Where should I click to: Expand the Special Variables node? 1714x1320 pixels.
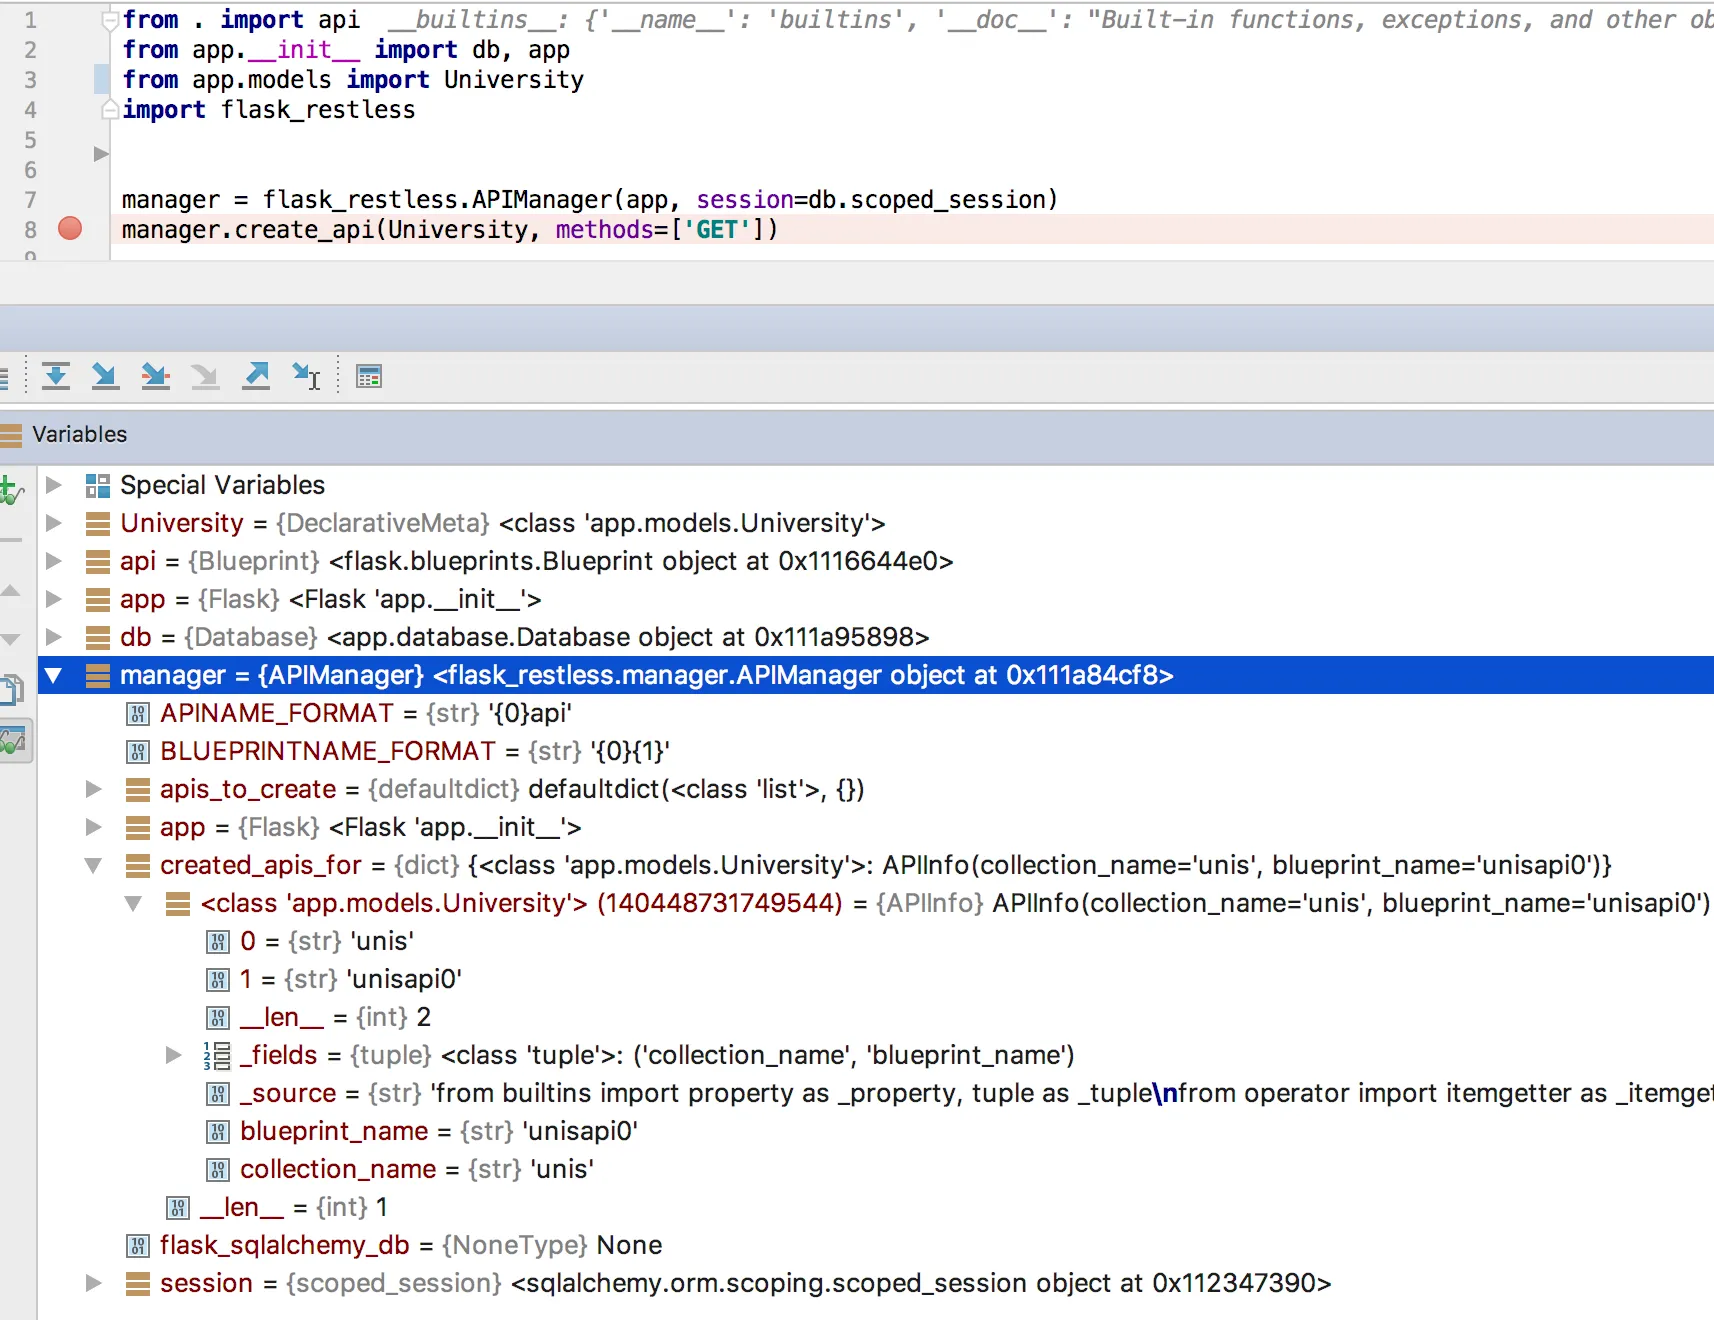tap(54, 485)
